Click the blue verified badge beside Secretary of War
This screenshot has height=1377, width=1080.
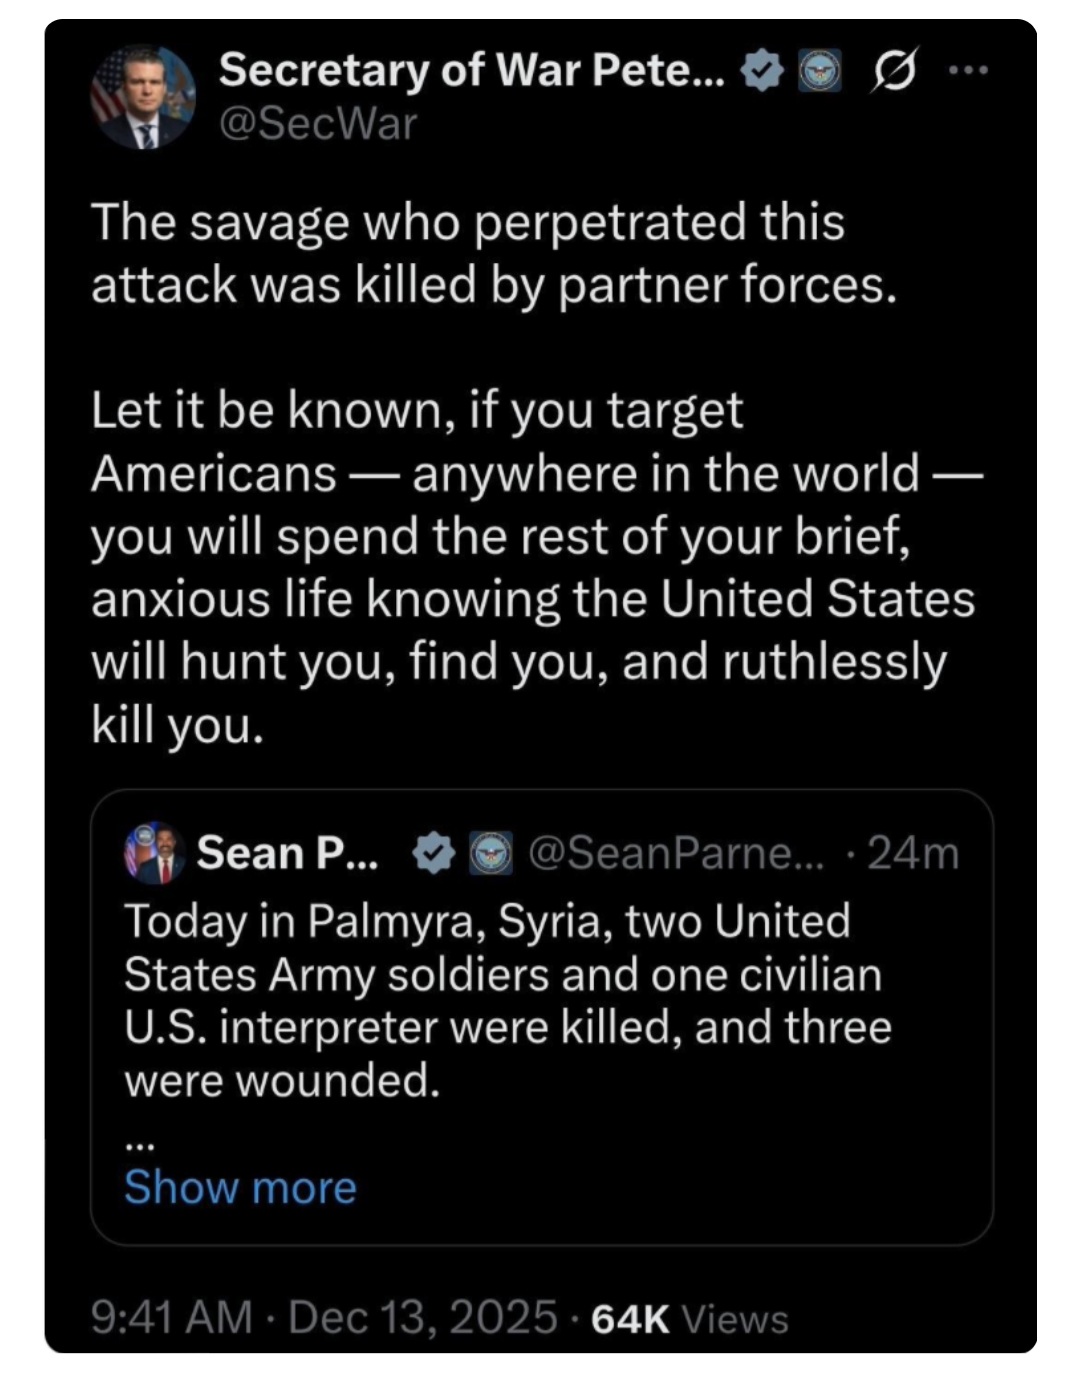click(x=764, y=71)
